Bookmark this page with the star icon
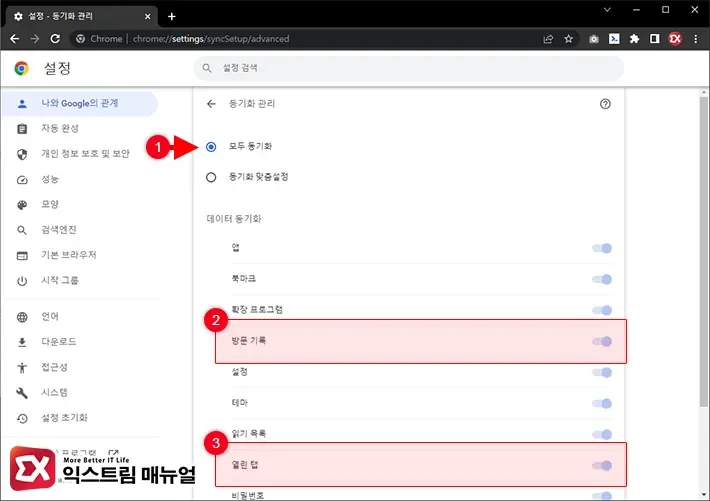This screenshot has height=501, width=710. [x=569, y=39]
